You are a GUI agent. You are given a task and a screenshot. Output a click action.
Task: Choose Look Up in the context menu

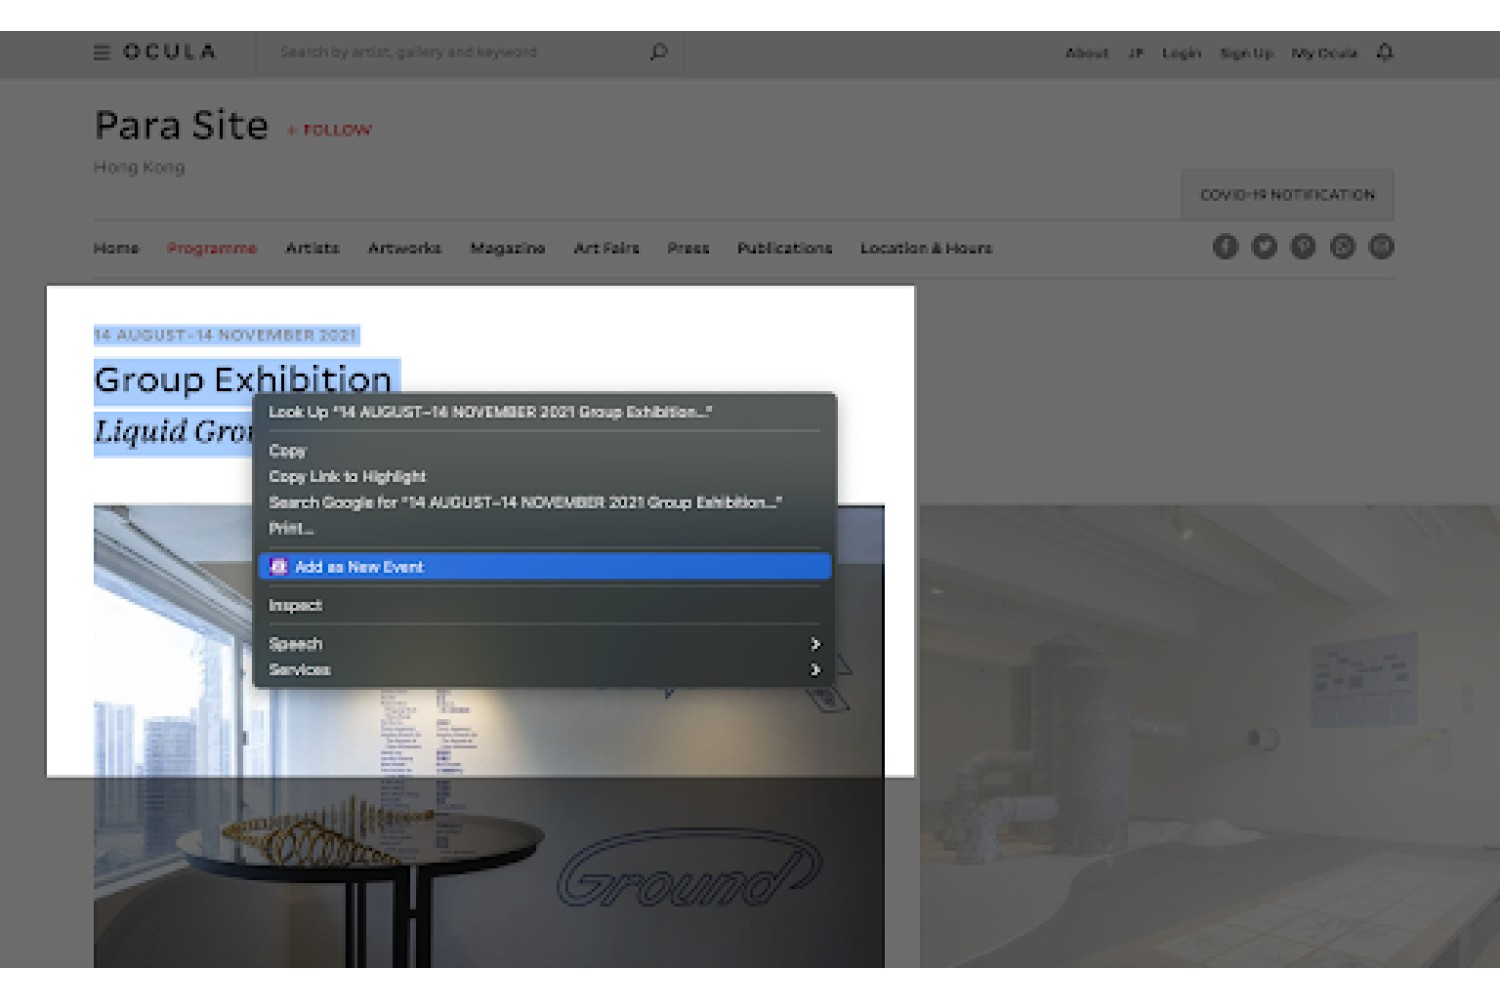545,412
